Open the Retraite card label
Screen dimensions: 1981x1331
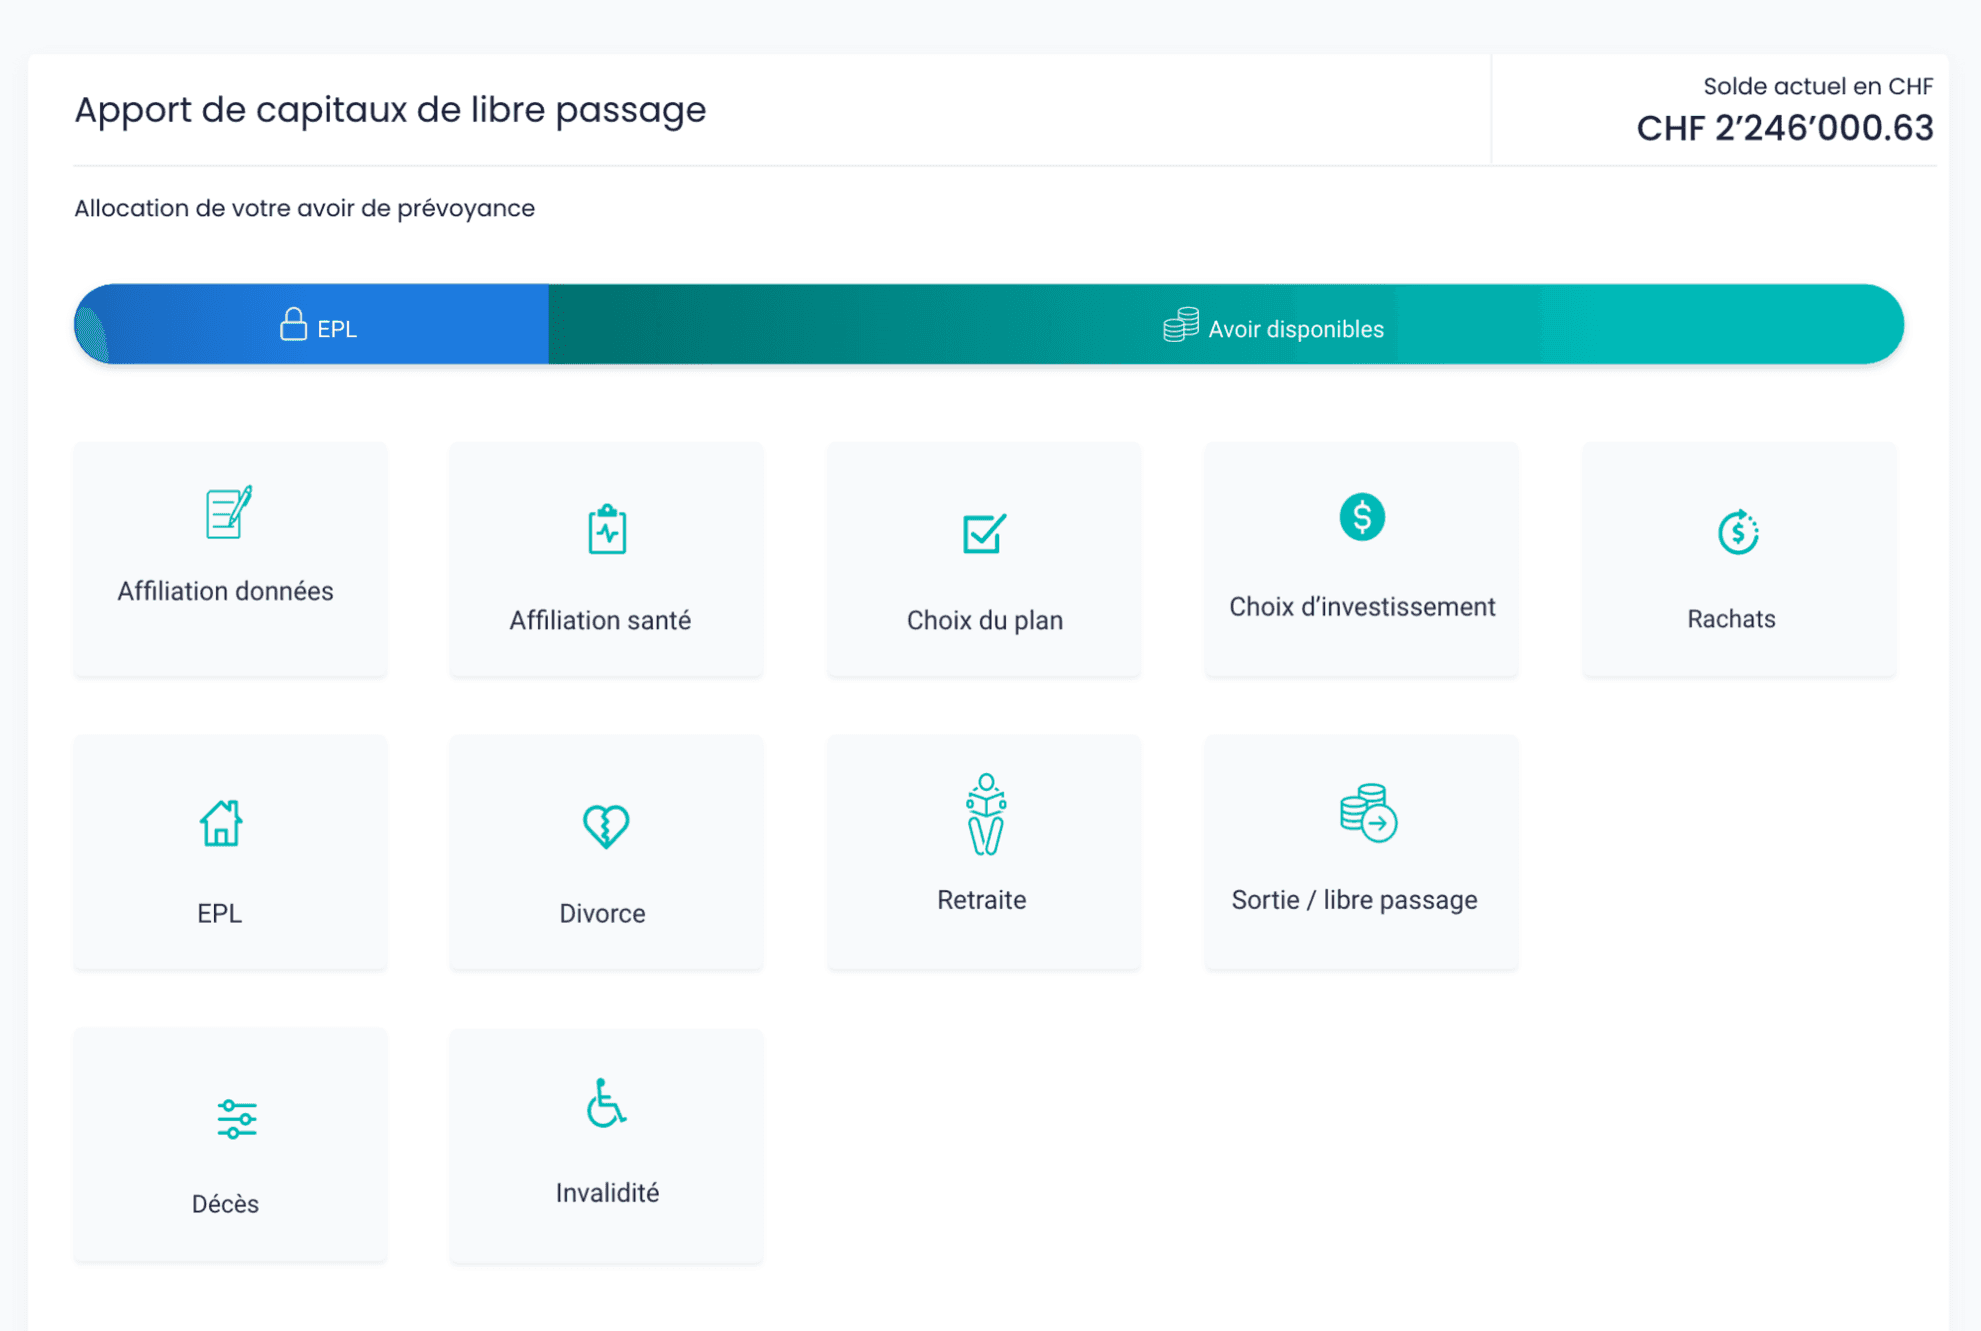tap(981, 900)
